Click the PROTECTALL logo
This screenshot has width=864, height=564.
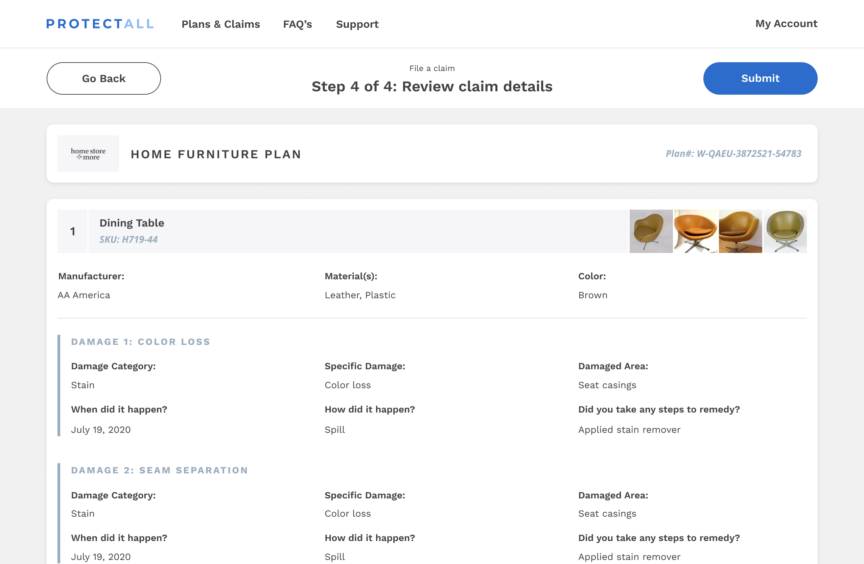[x=100, y=24]
